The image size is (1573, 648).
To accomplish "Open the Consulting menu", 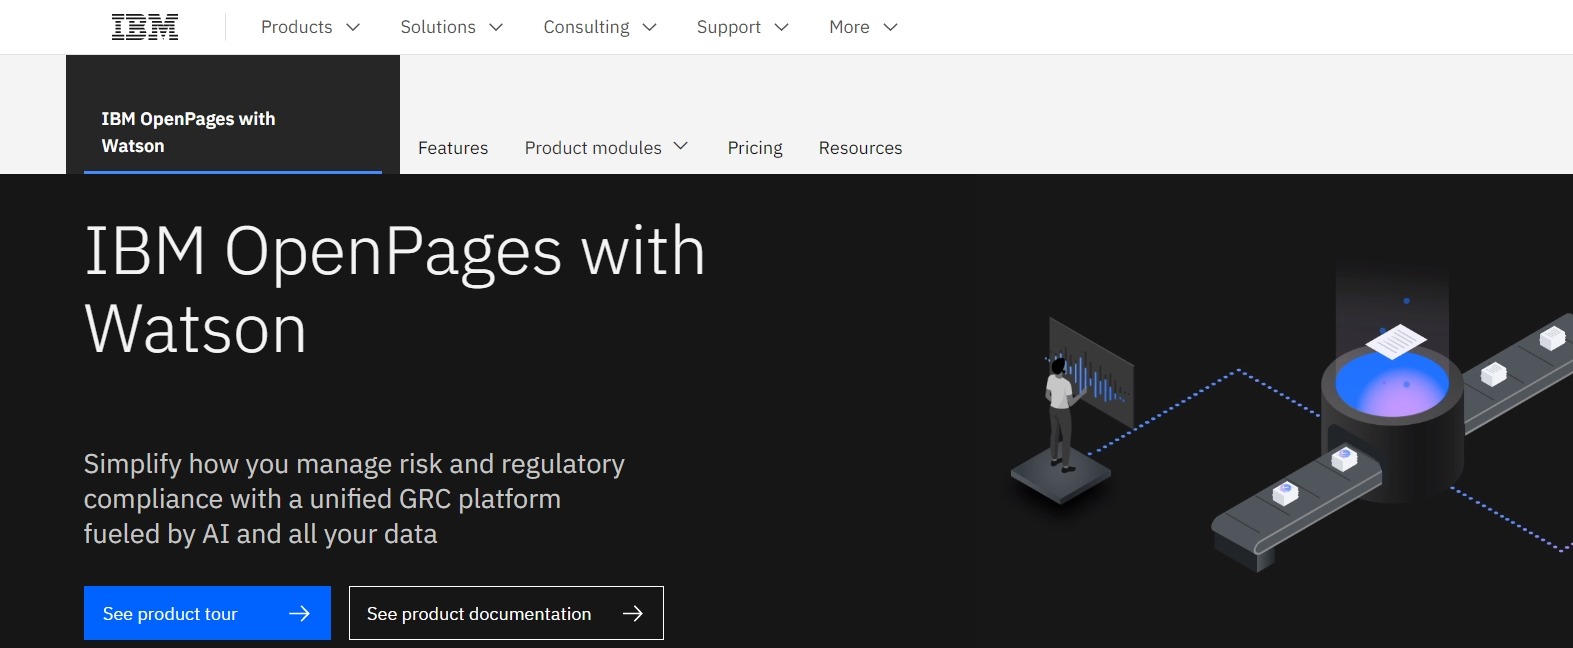I will coord(586,27).
